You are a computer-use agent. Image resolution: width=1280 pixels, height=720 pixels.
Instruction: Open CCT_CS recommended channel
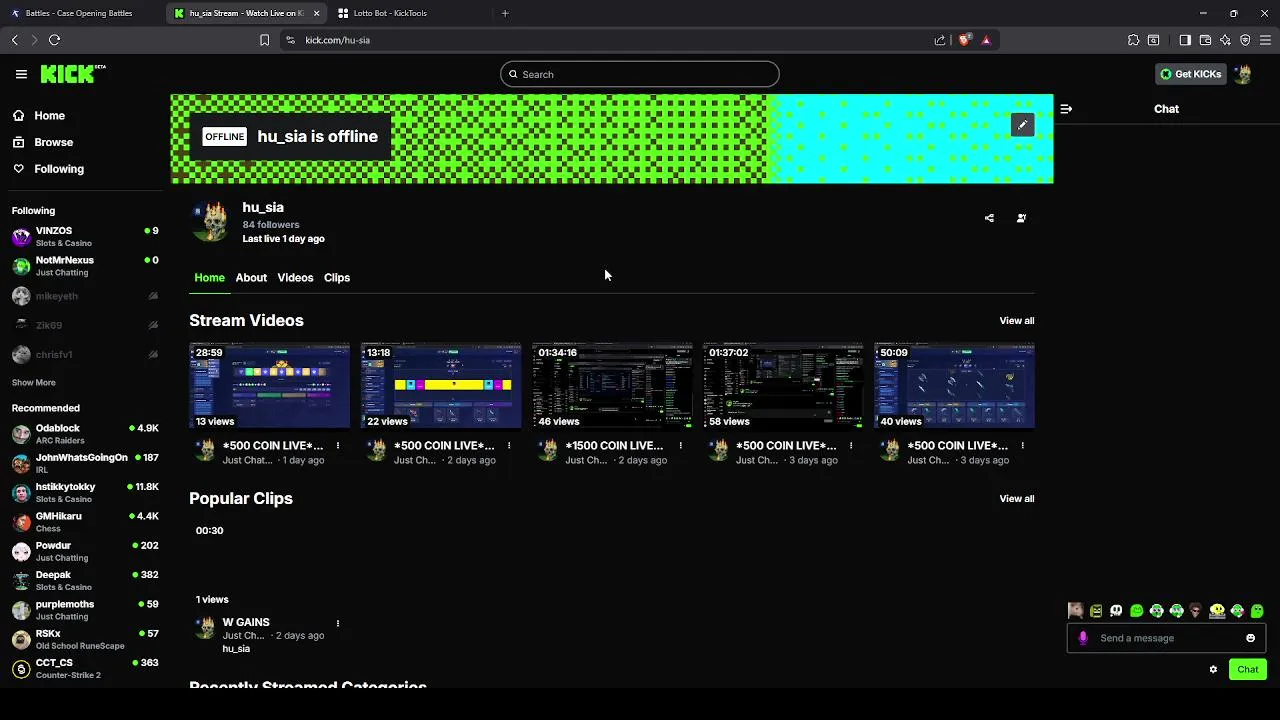pyautogui.click(x=85, y=669)
